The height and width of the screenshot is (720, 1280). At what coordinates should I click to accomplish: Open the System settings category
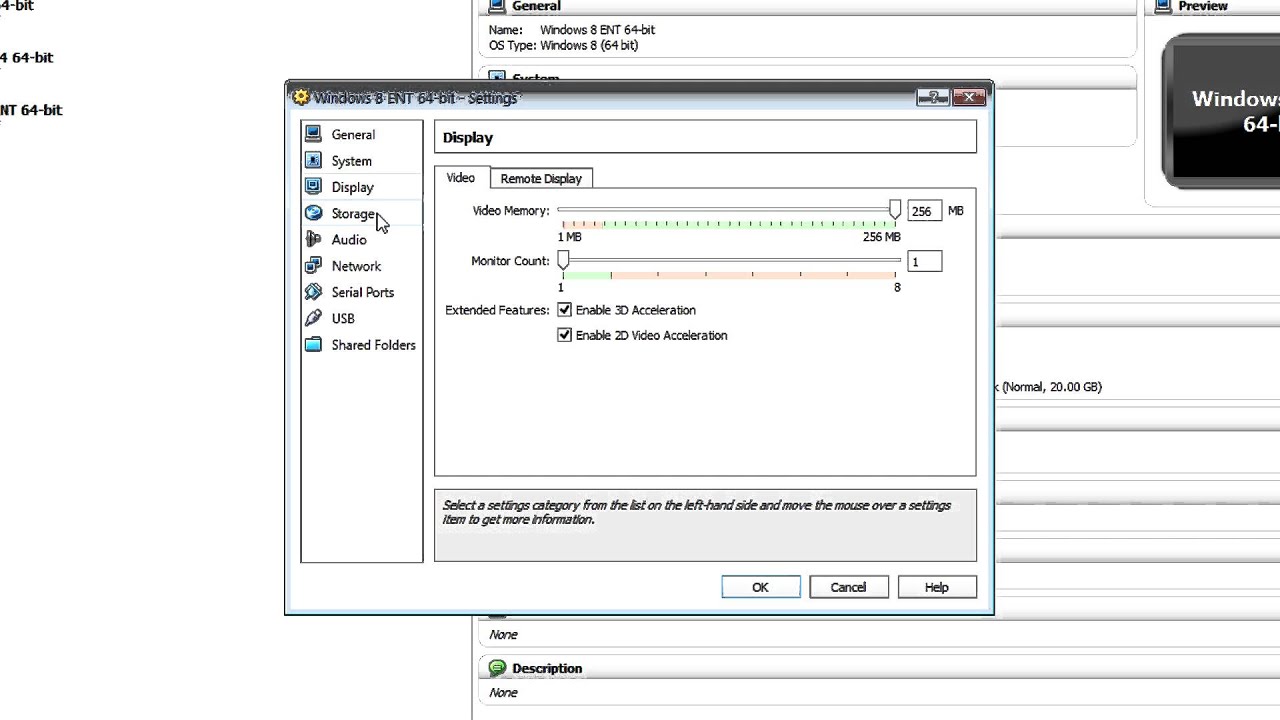coord(351,161)
